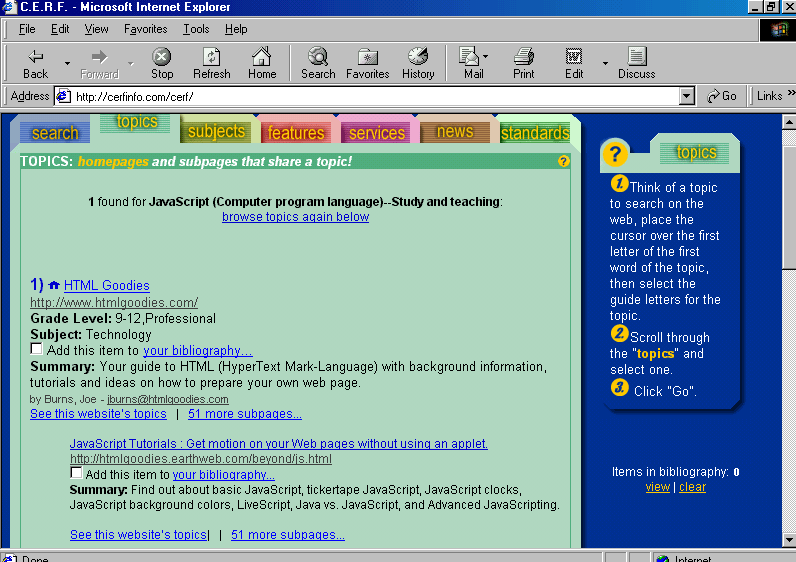This screenshot has height=562, width=796.
Task: Click the homepages word in the TOPICS header
Action: point(113,161)
